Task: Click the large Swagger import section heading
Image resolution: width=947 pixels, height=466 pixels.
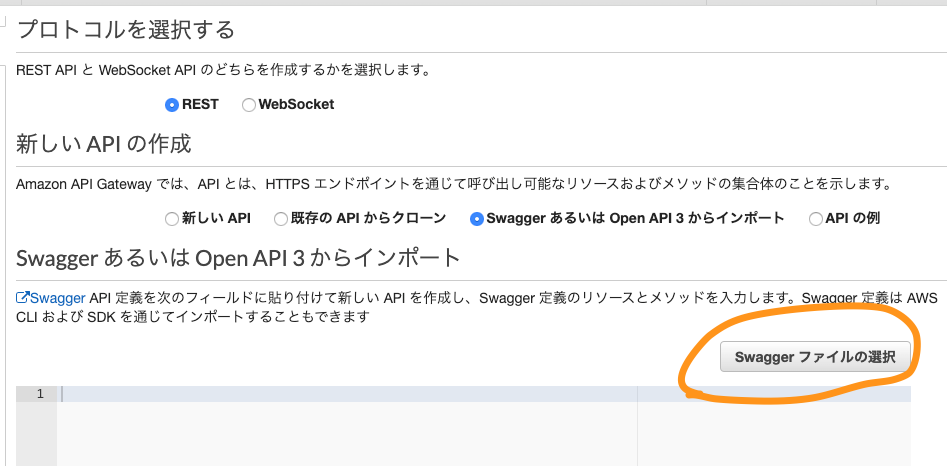Action: coord(239,258)
